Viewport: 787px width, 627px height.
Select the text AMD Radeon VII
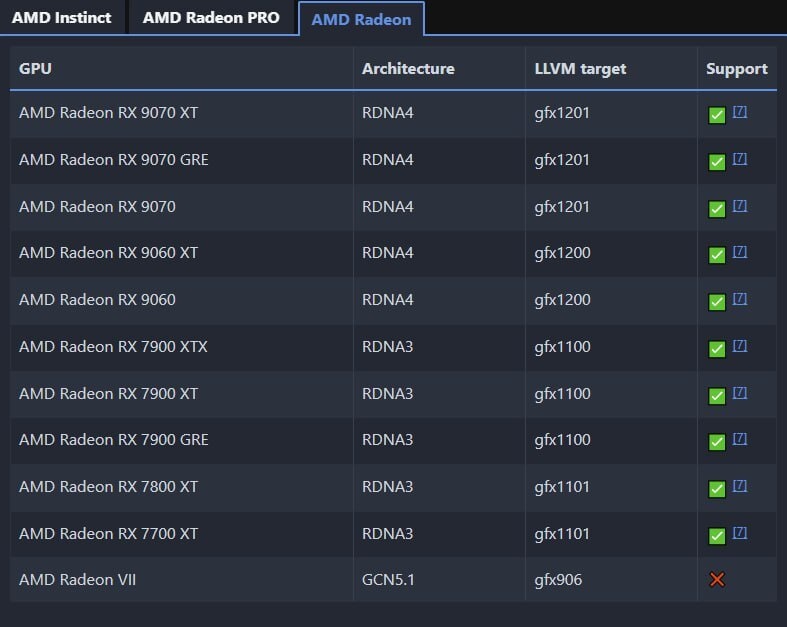(77, 580)
